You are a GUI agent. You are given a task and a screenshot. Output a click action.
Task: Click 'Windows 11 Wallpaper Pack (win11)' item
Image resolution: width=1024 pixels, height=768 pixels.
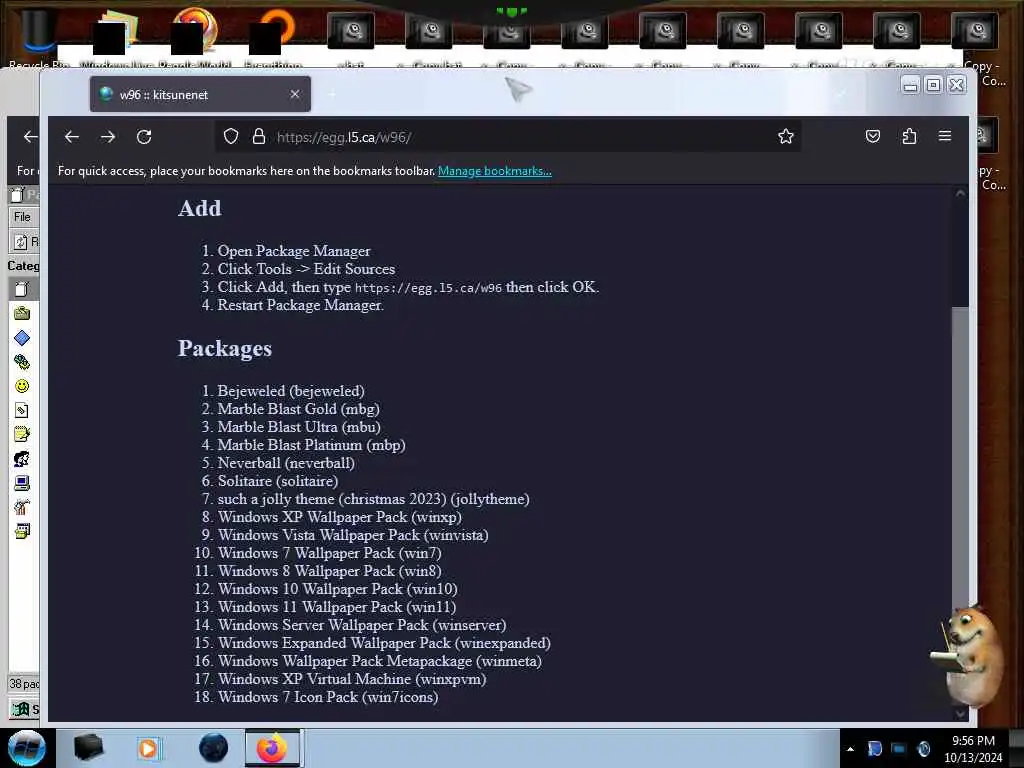pos(337,607)
